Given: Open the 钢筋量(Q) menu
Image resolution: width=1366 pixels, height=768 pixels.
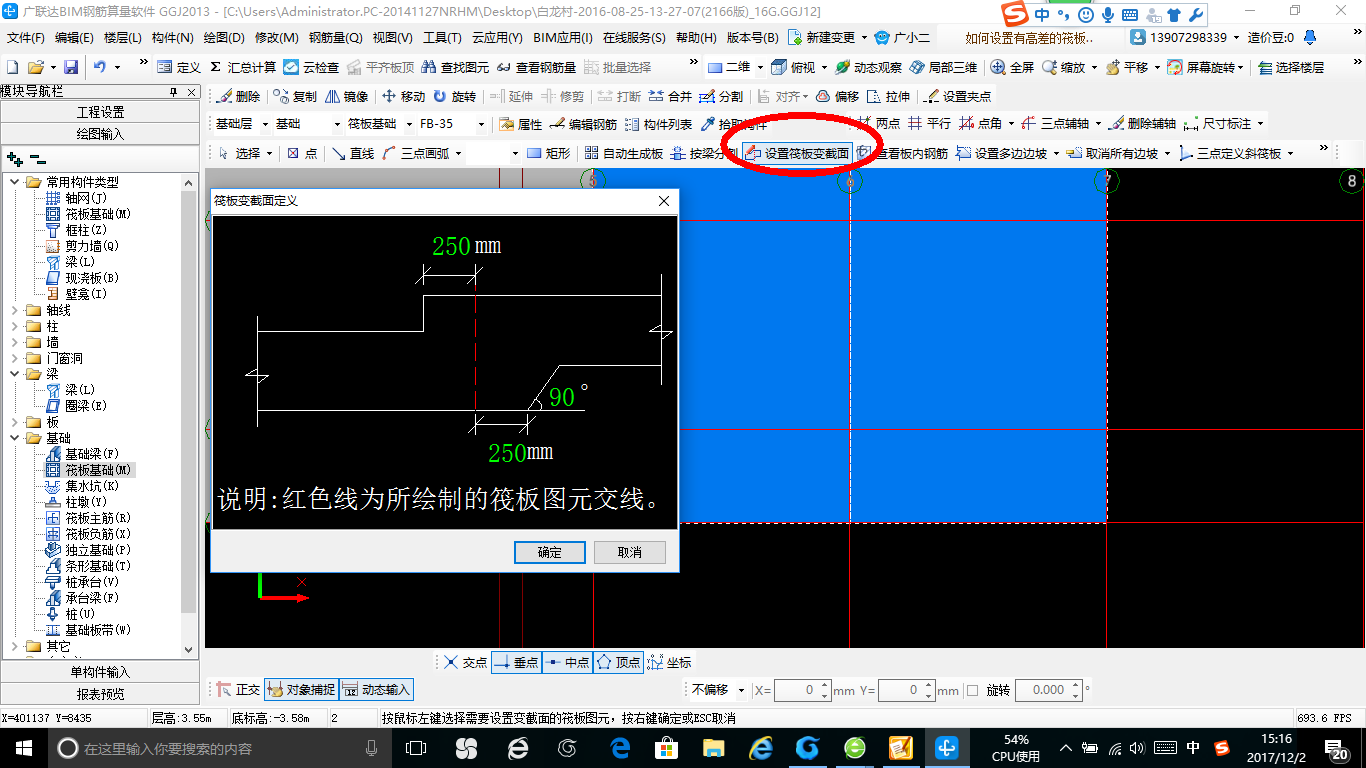Looking at the screenshot, I should click(x=336, y=38).
